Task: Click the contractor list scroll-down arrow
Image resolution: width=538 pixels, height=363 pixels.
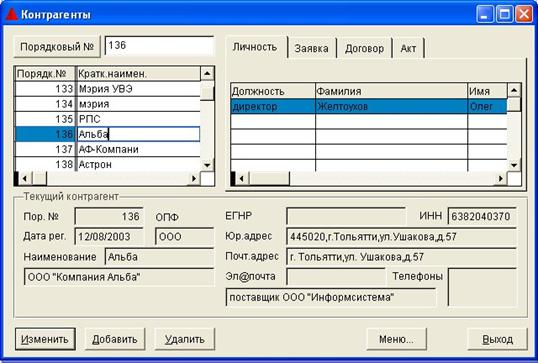Action: coord(207,165)
